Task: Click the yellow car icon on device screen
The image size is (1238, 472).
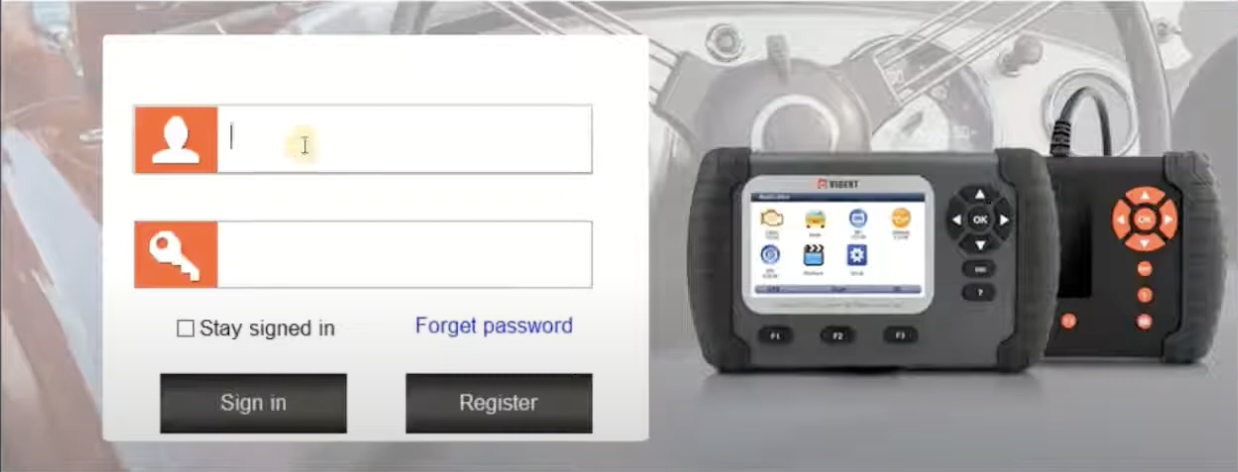Action: pyautogui.click(x=815, y=219)
